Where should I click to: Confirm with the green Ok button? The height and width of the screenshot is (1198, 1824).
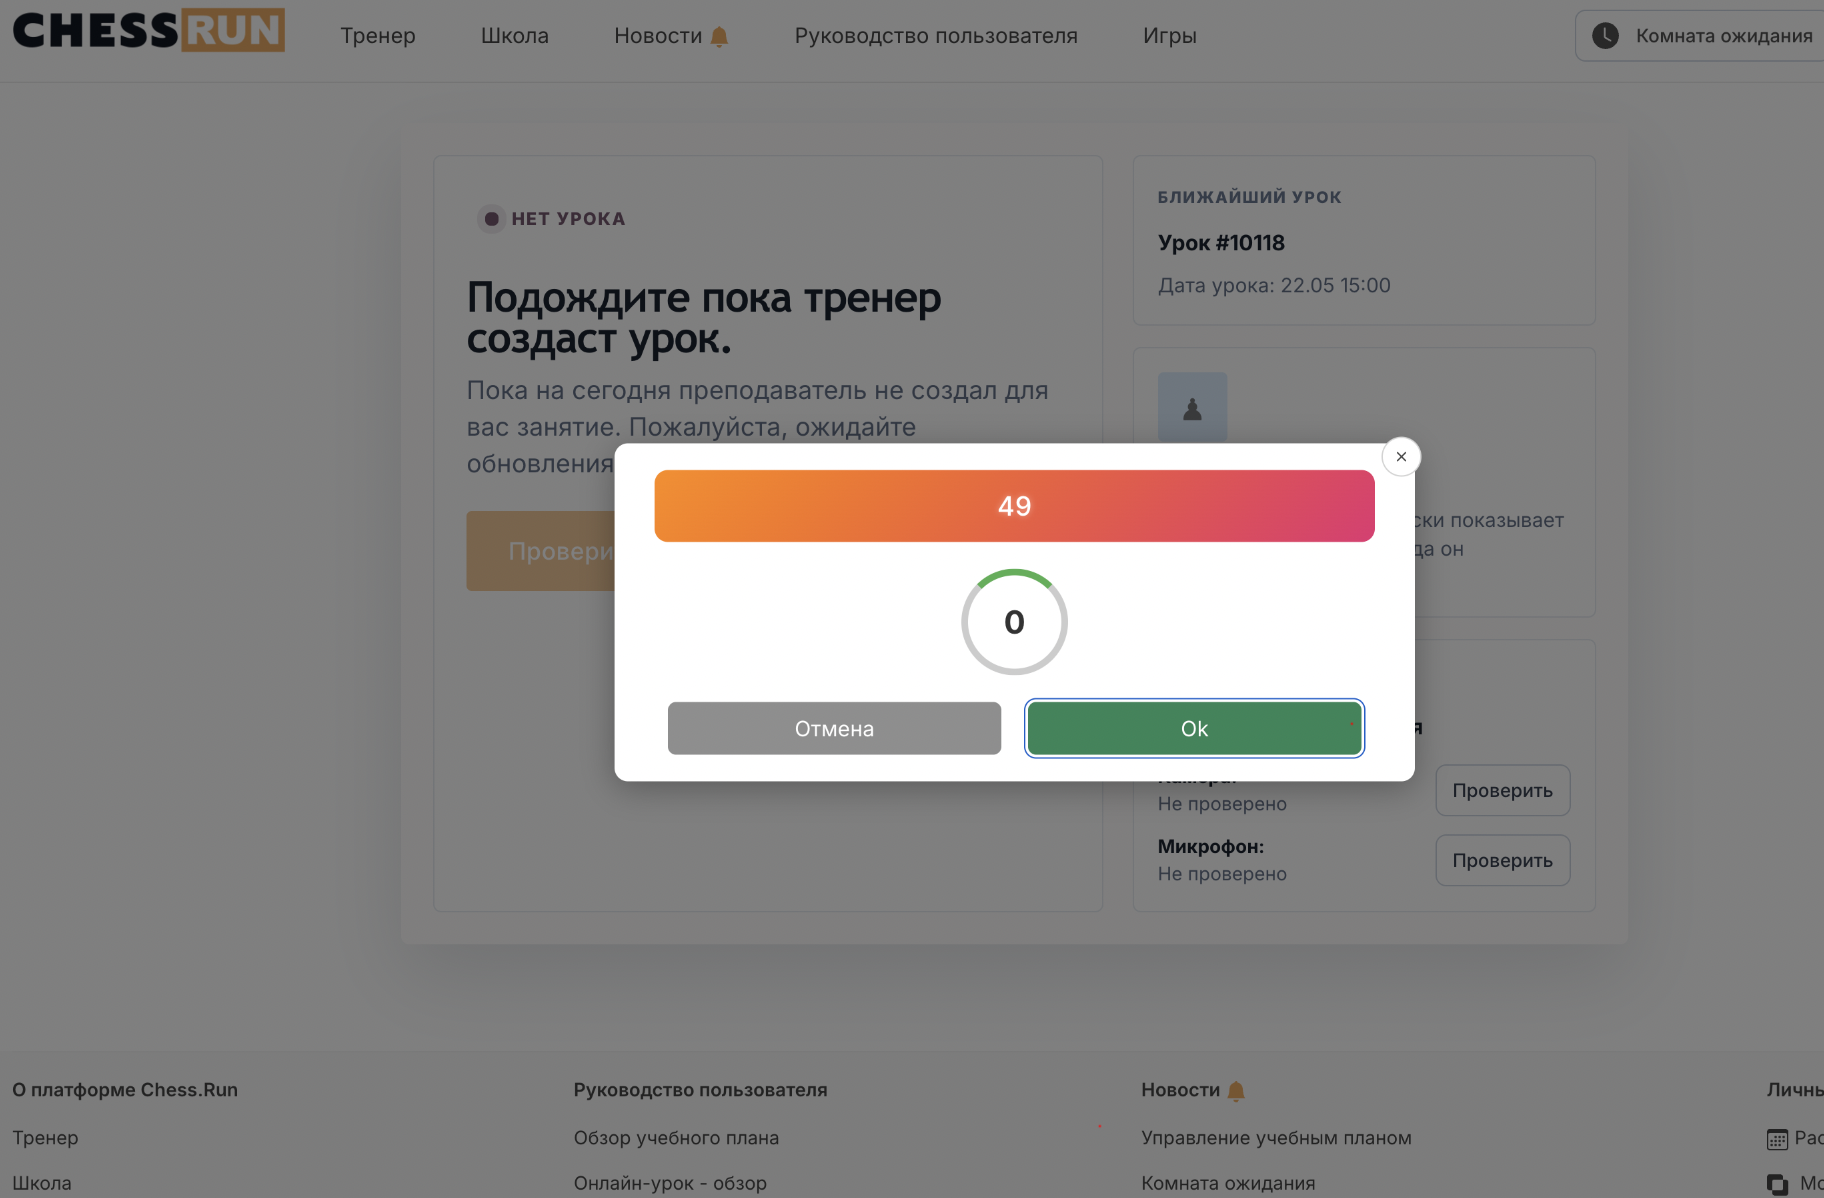(x=1194, y=728)
